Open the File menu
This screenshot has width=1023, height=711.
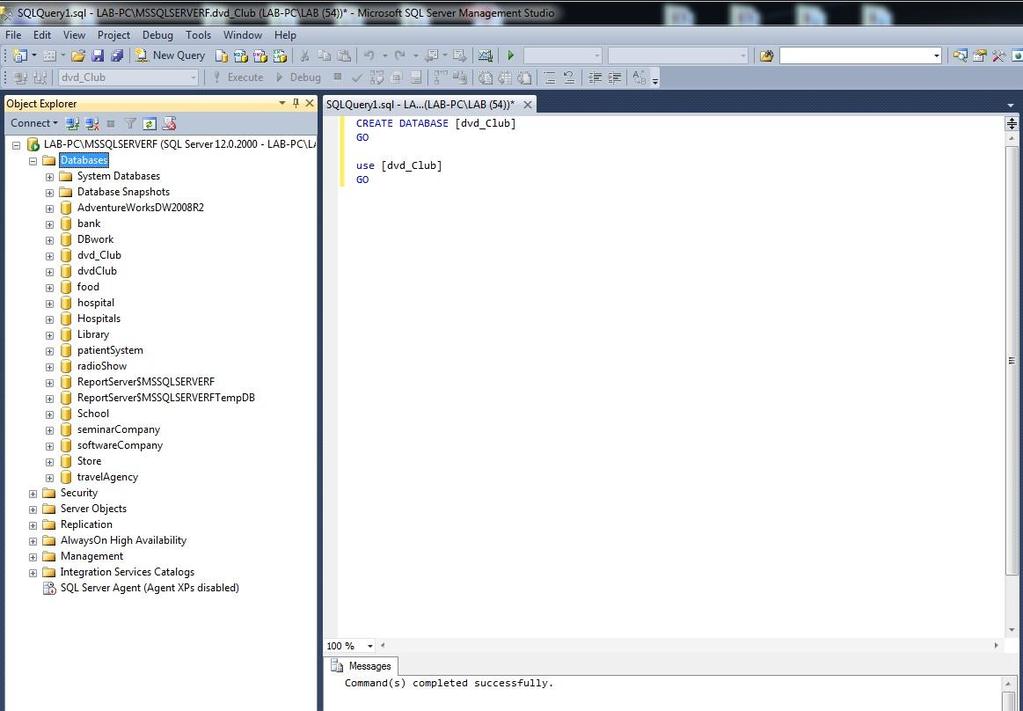coord(13,35)
